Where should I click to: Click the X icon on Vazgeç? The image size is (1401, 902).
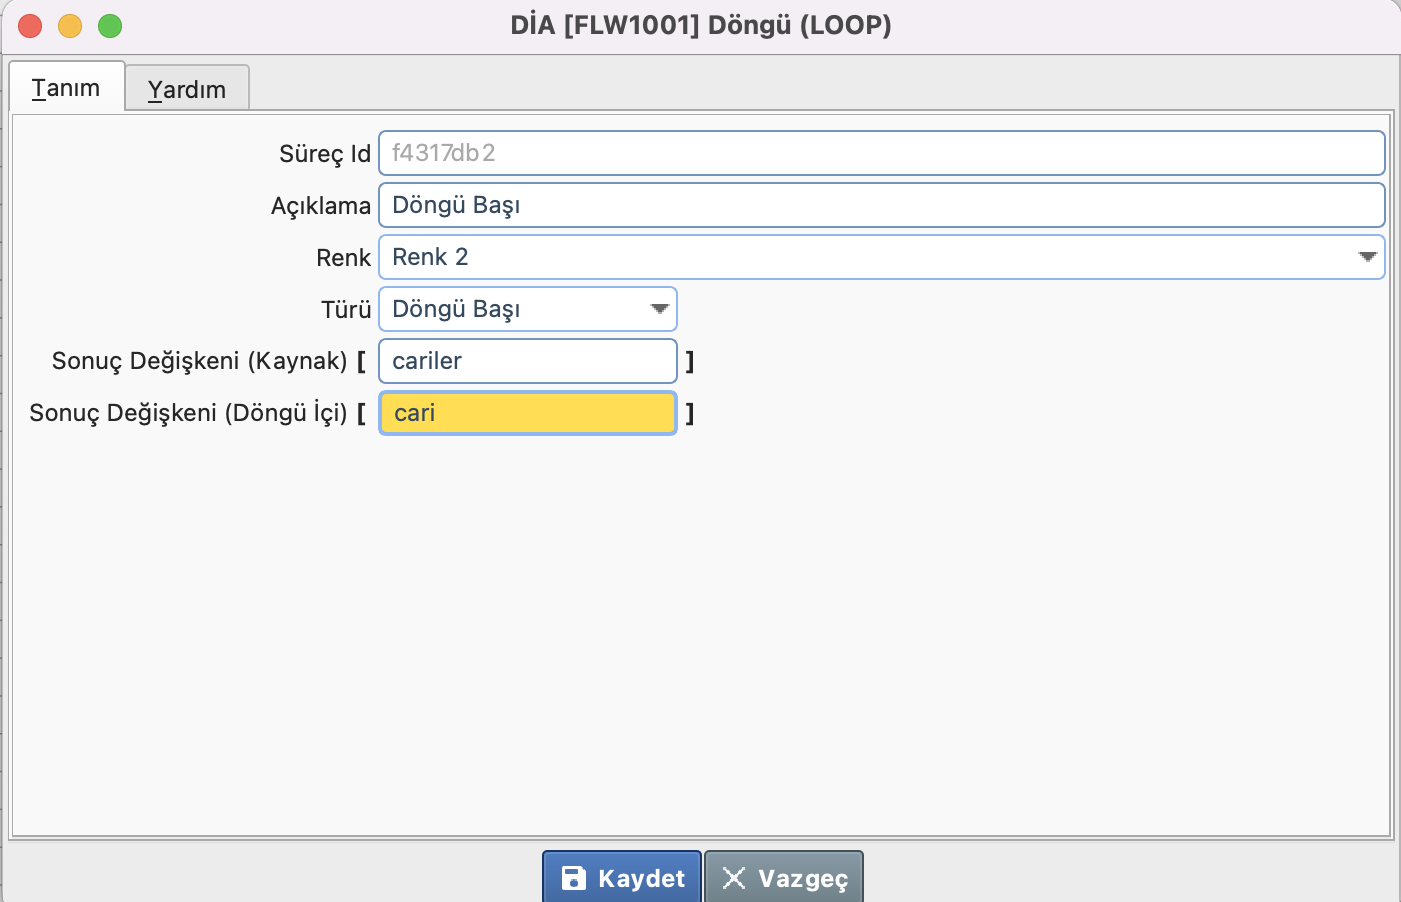click(734, 878)
